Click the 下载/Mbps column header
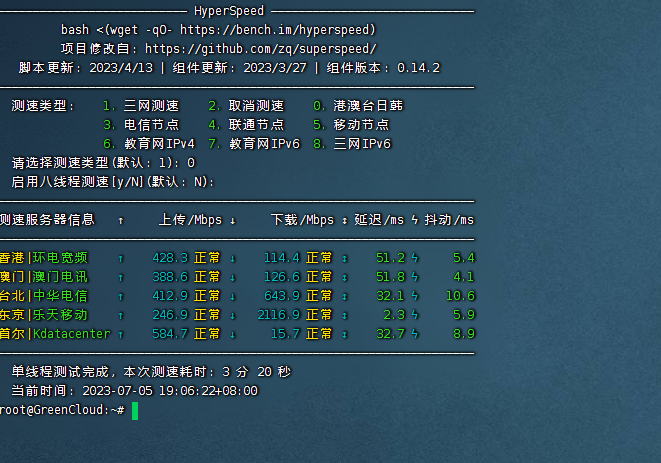661x463 pixels. click(x=302, y=220)
